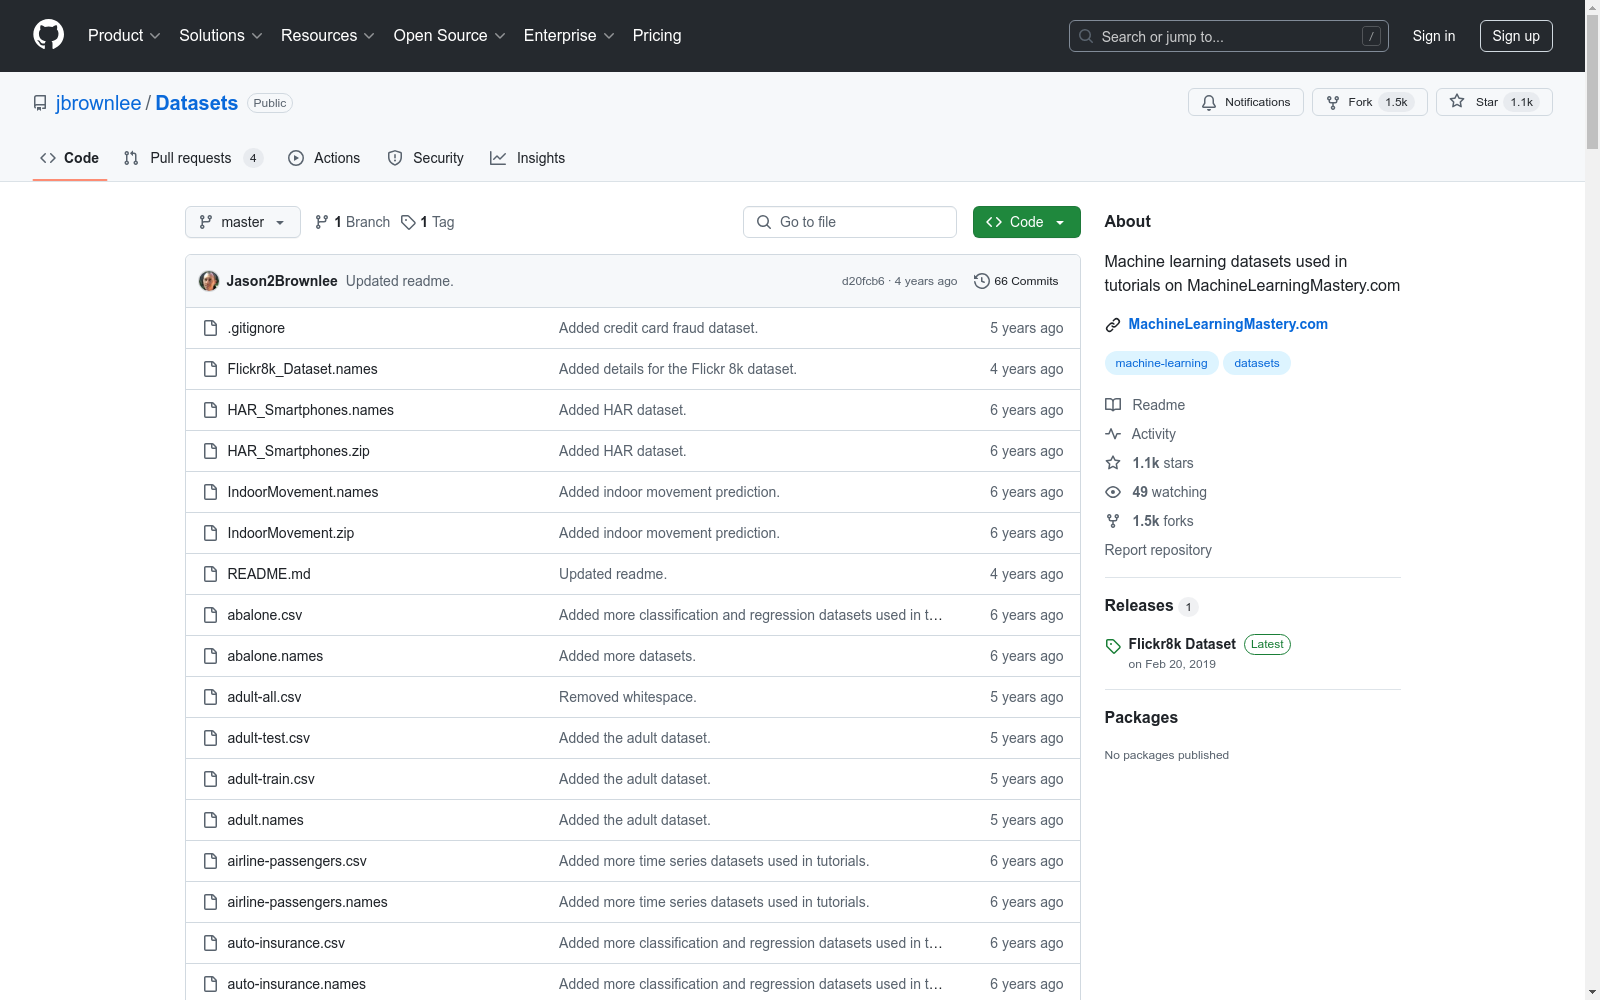
Task: Click Report repository link
Action: click(1158, 550)
